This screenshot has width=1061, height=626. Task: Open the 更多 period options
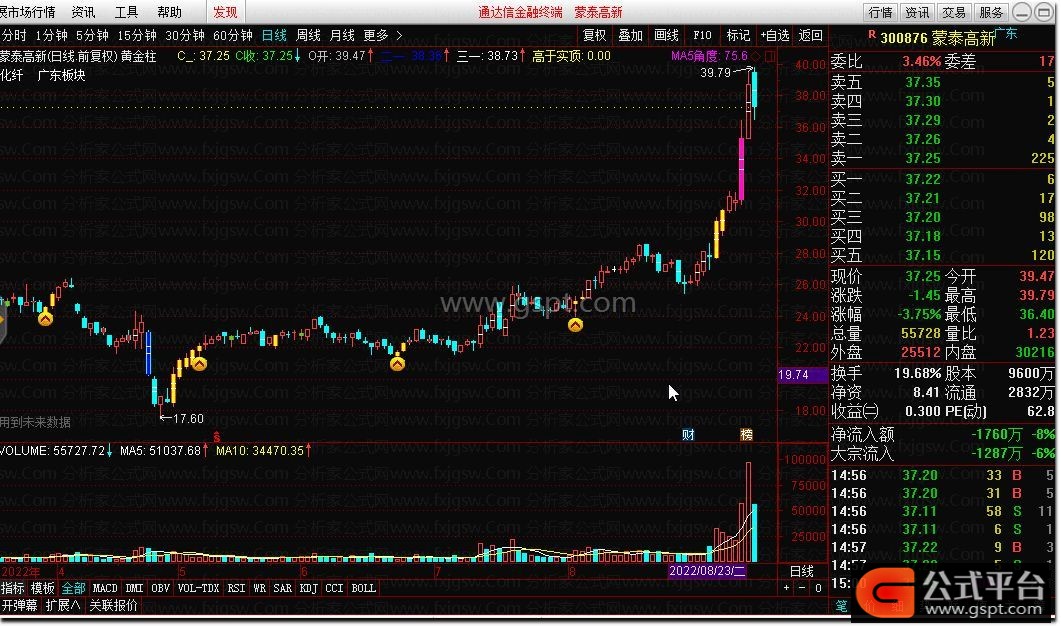click(x=376, y=35)
